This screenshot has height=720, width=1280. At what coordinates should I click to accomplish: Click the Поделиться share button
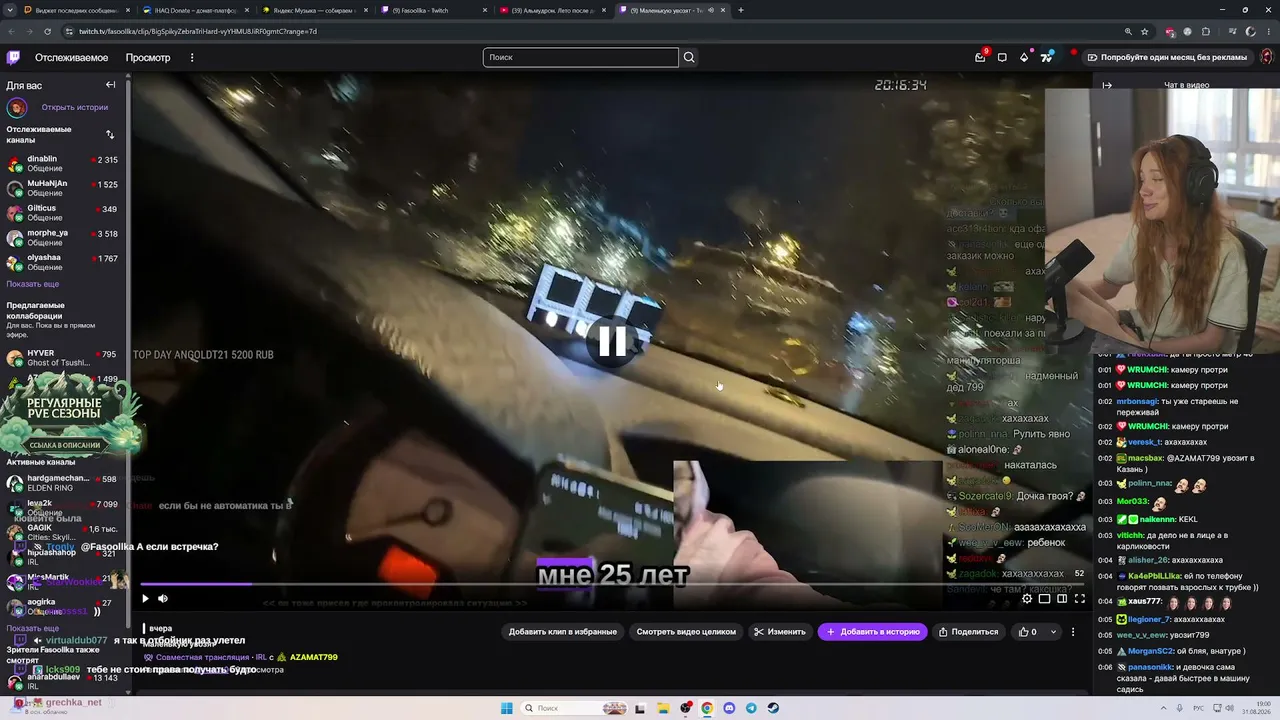click(969, 632)
